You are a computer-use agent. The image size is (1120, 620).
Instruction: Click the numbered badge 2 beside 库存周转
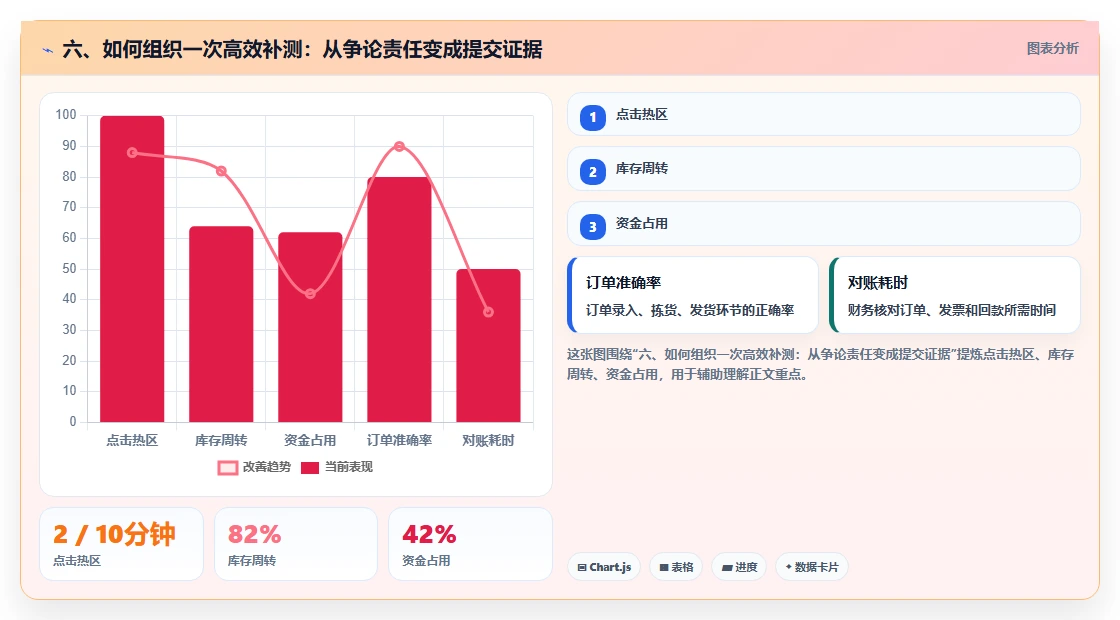(592, 172)
